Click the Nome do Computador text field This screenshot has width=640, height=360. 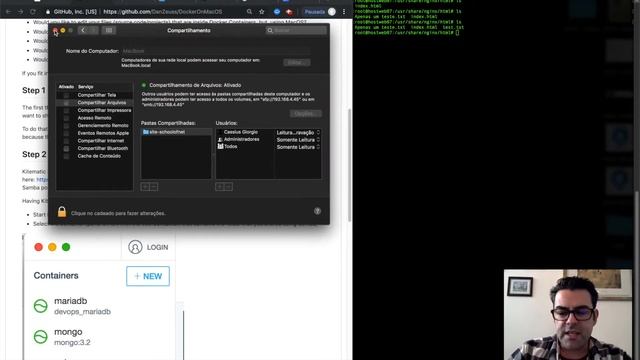tap(216, 51)
